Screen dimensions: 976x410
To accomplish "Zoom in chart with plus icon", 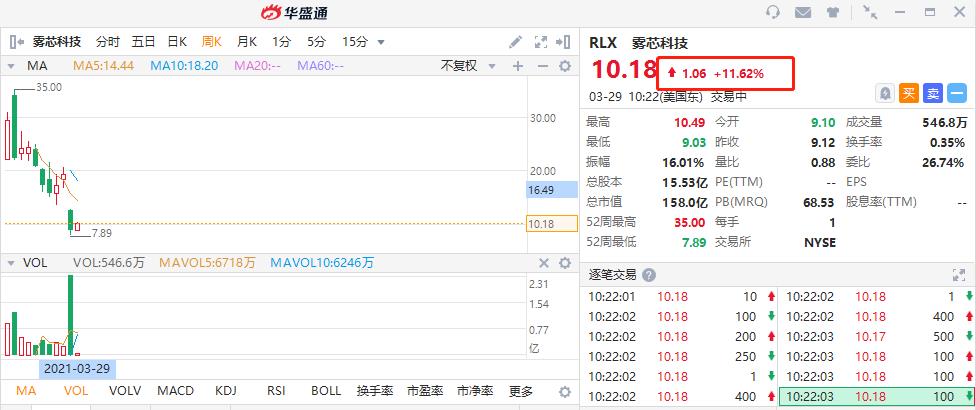I will [x=518, y=66].
